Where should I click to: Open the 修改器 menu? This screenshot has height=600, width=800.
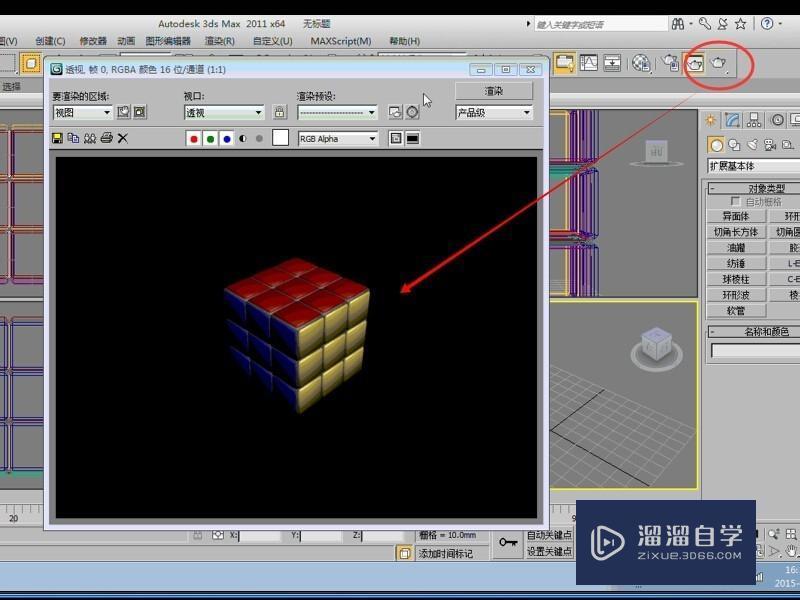93,41
